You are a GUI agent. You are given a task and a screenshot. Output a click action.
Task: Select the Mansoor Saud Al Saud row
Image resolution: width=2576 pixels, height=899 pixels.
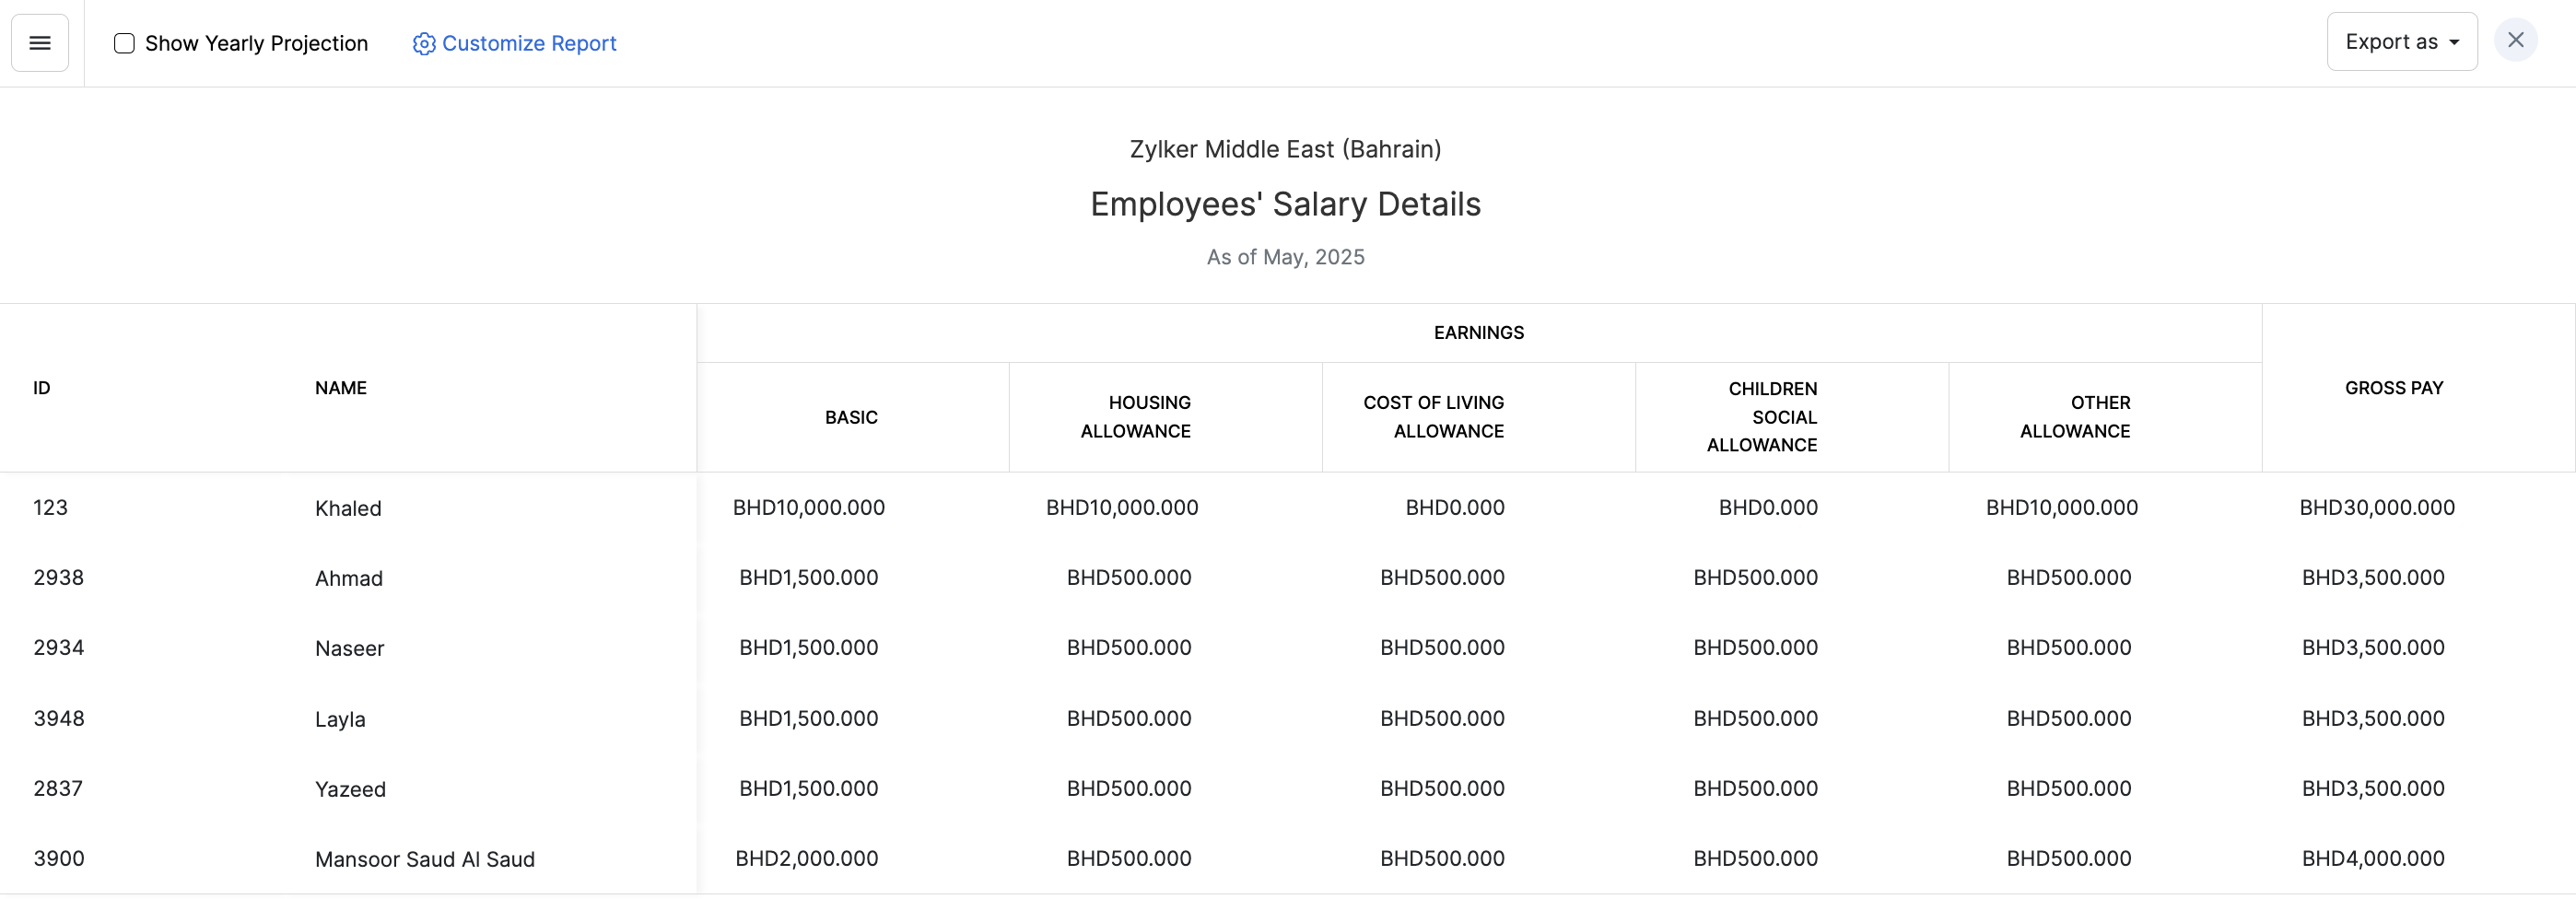(425, 859)
